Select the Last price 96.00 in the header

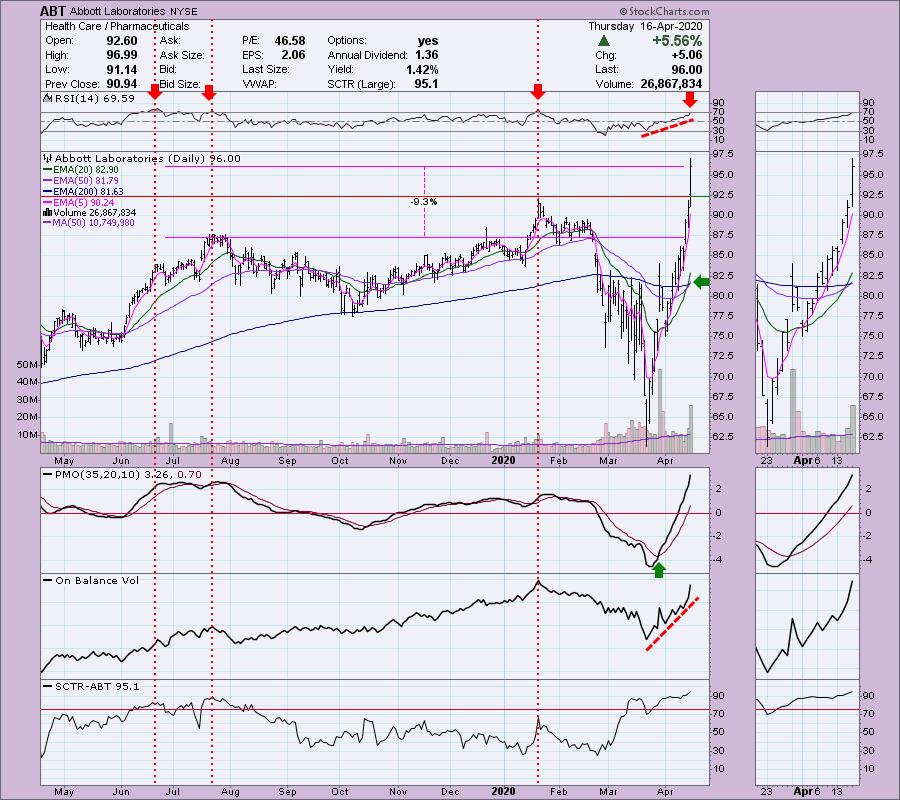(x=687, y=69)
